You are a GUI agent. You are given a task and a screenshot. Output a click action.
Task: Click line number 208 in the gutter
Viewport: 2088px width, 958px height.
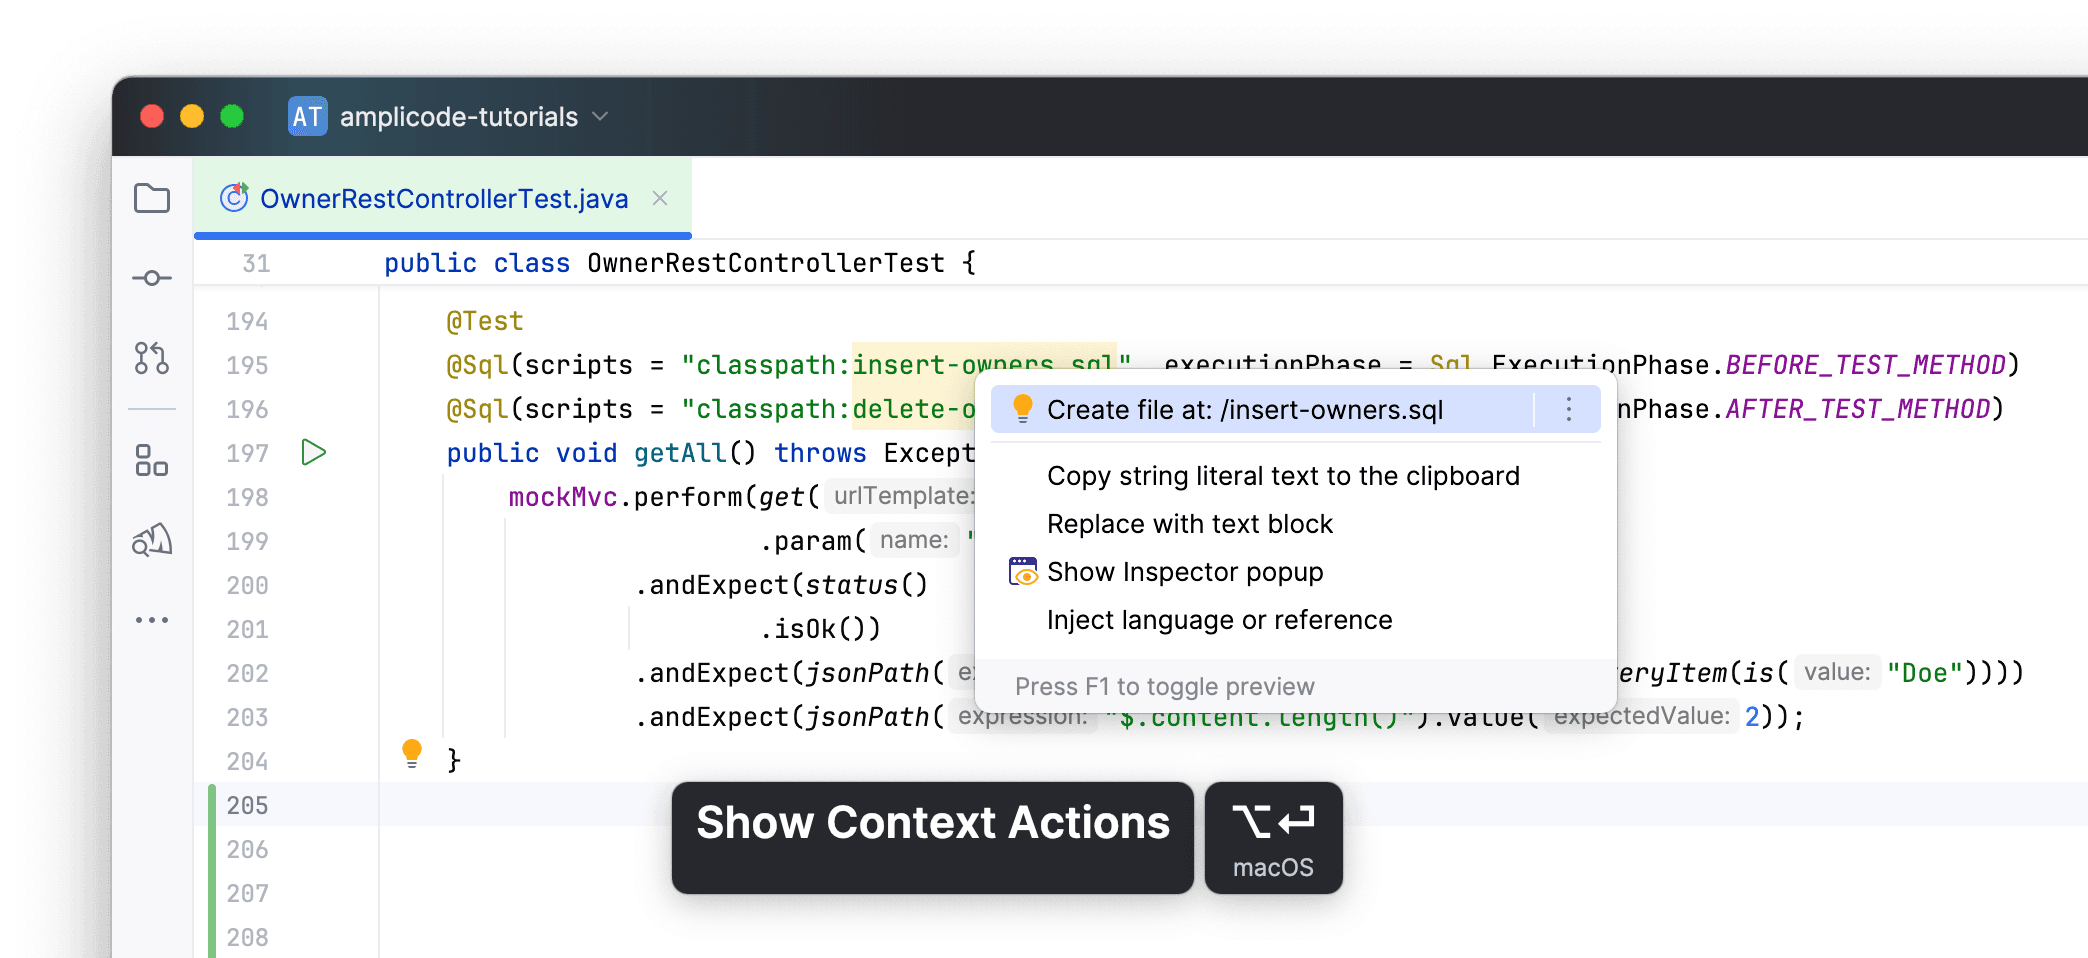click(247, 937)
